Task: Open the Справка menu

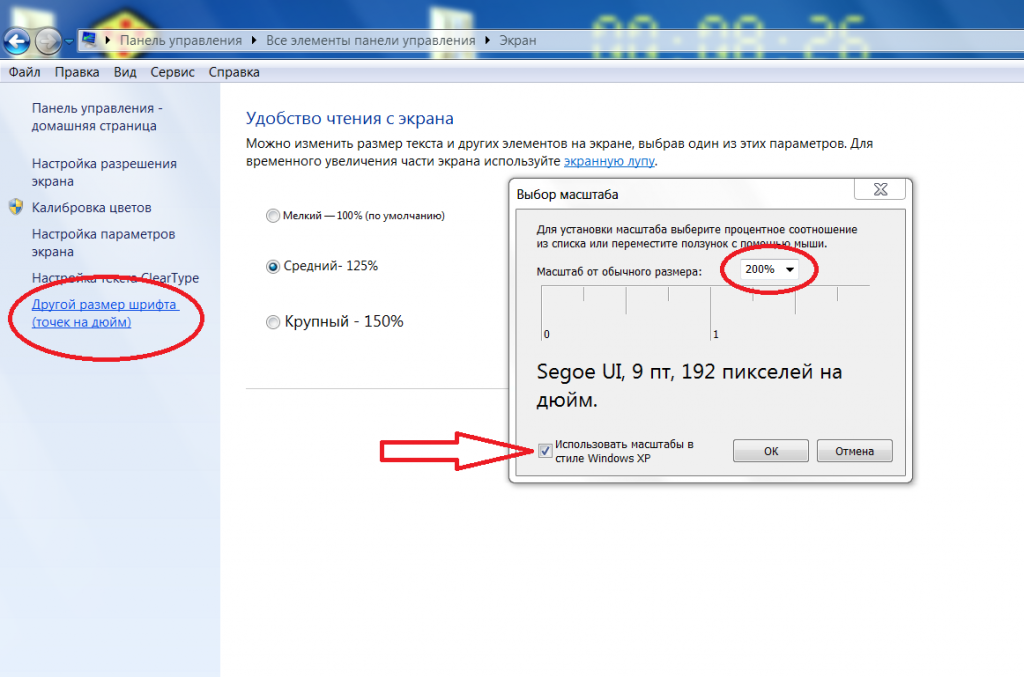Action: click(x=234, y=72)
